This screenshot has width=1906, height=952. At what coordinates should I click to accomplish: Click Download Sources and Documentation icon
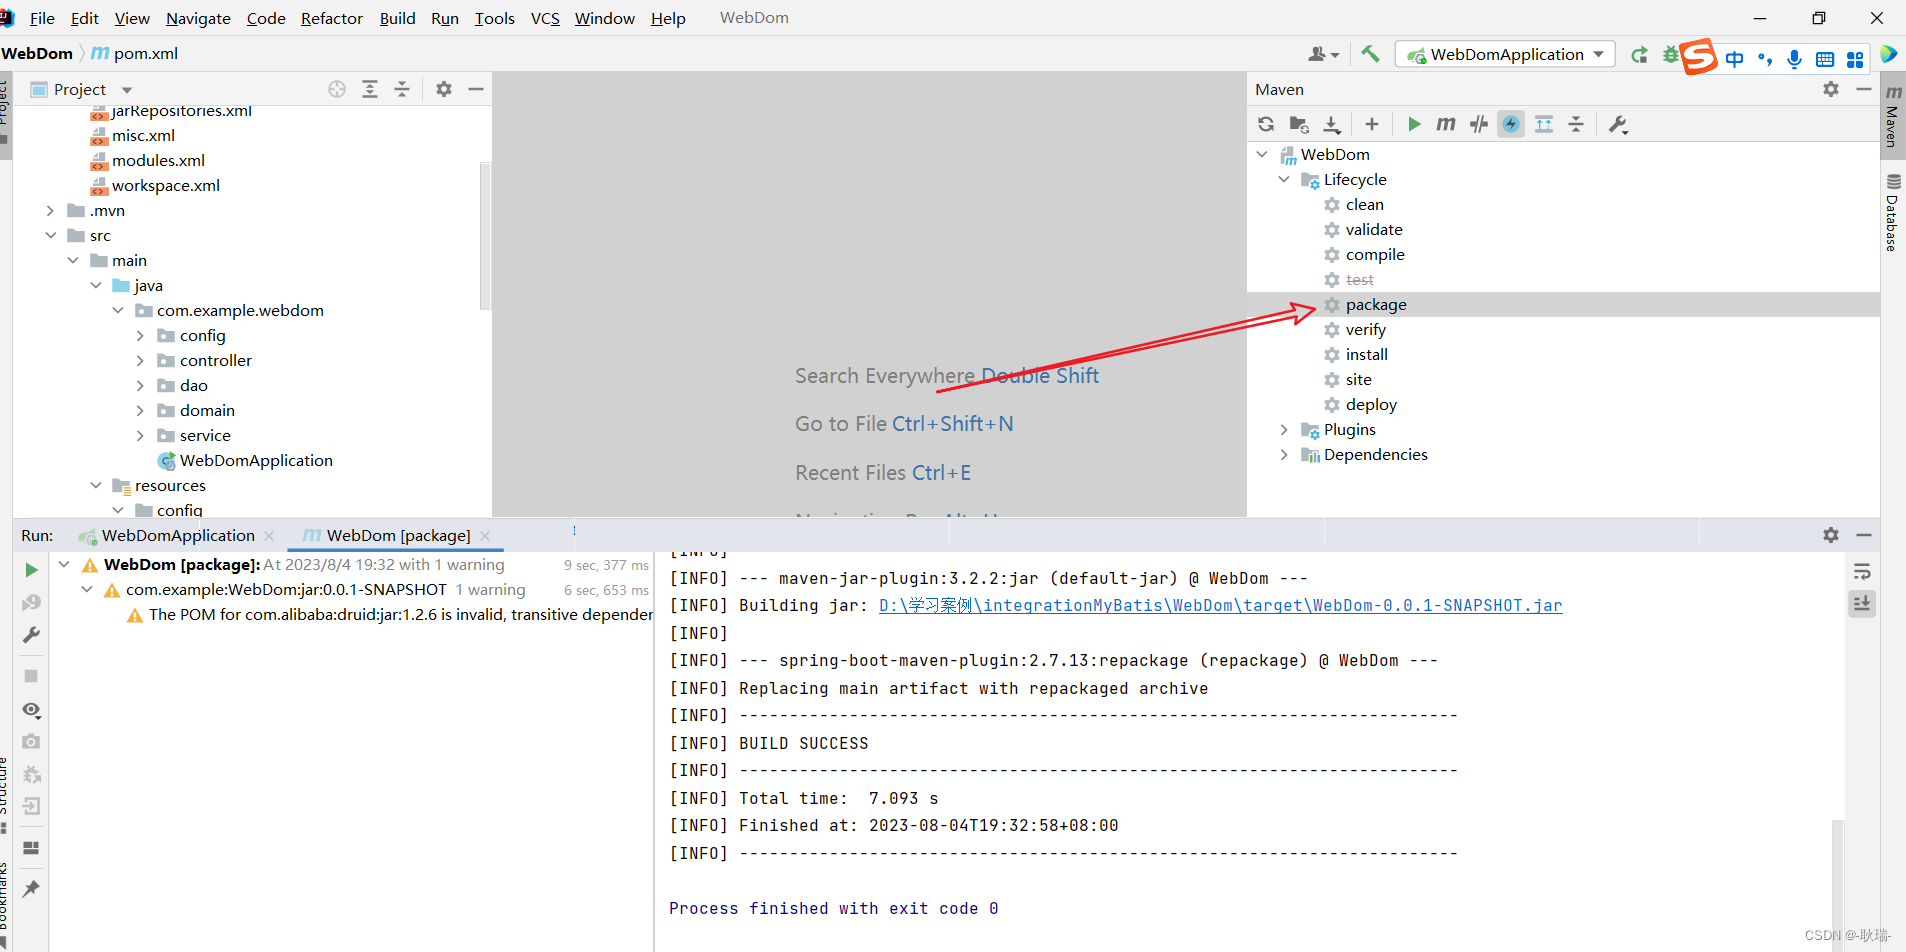[x=1332, y=124]
